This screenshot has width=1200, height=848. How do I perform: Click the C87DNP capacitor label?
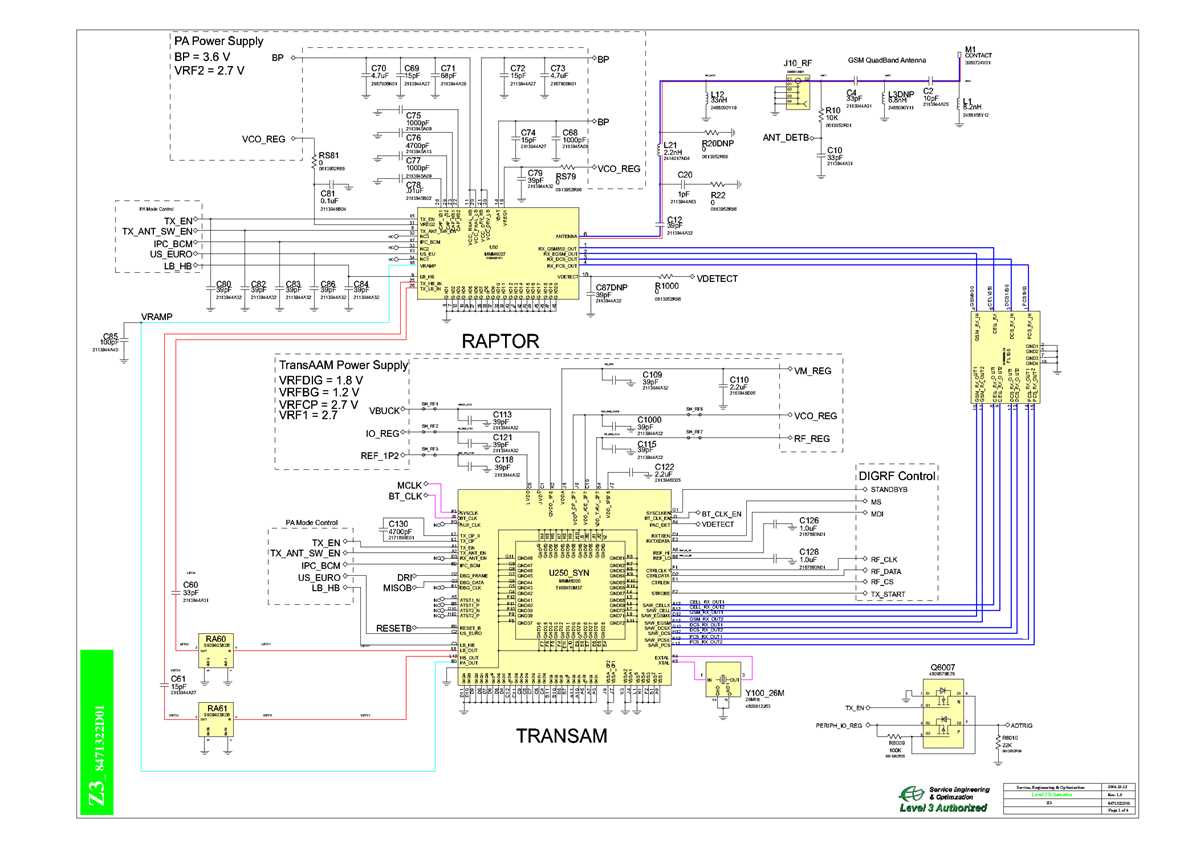(612, 287)
